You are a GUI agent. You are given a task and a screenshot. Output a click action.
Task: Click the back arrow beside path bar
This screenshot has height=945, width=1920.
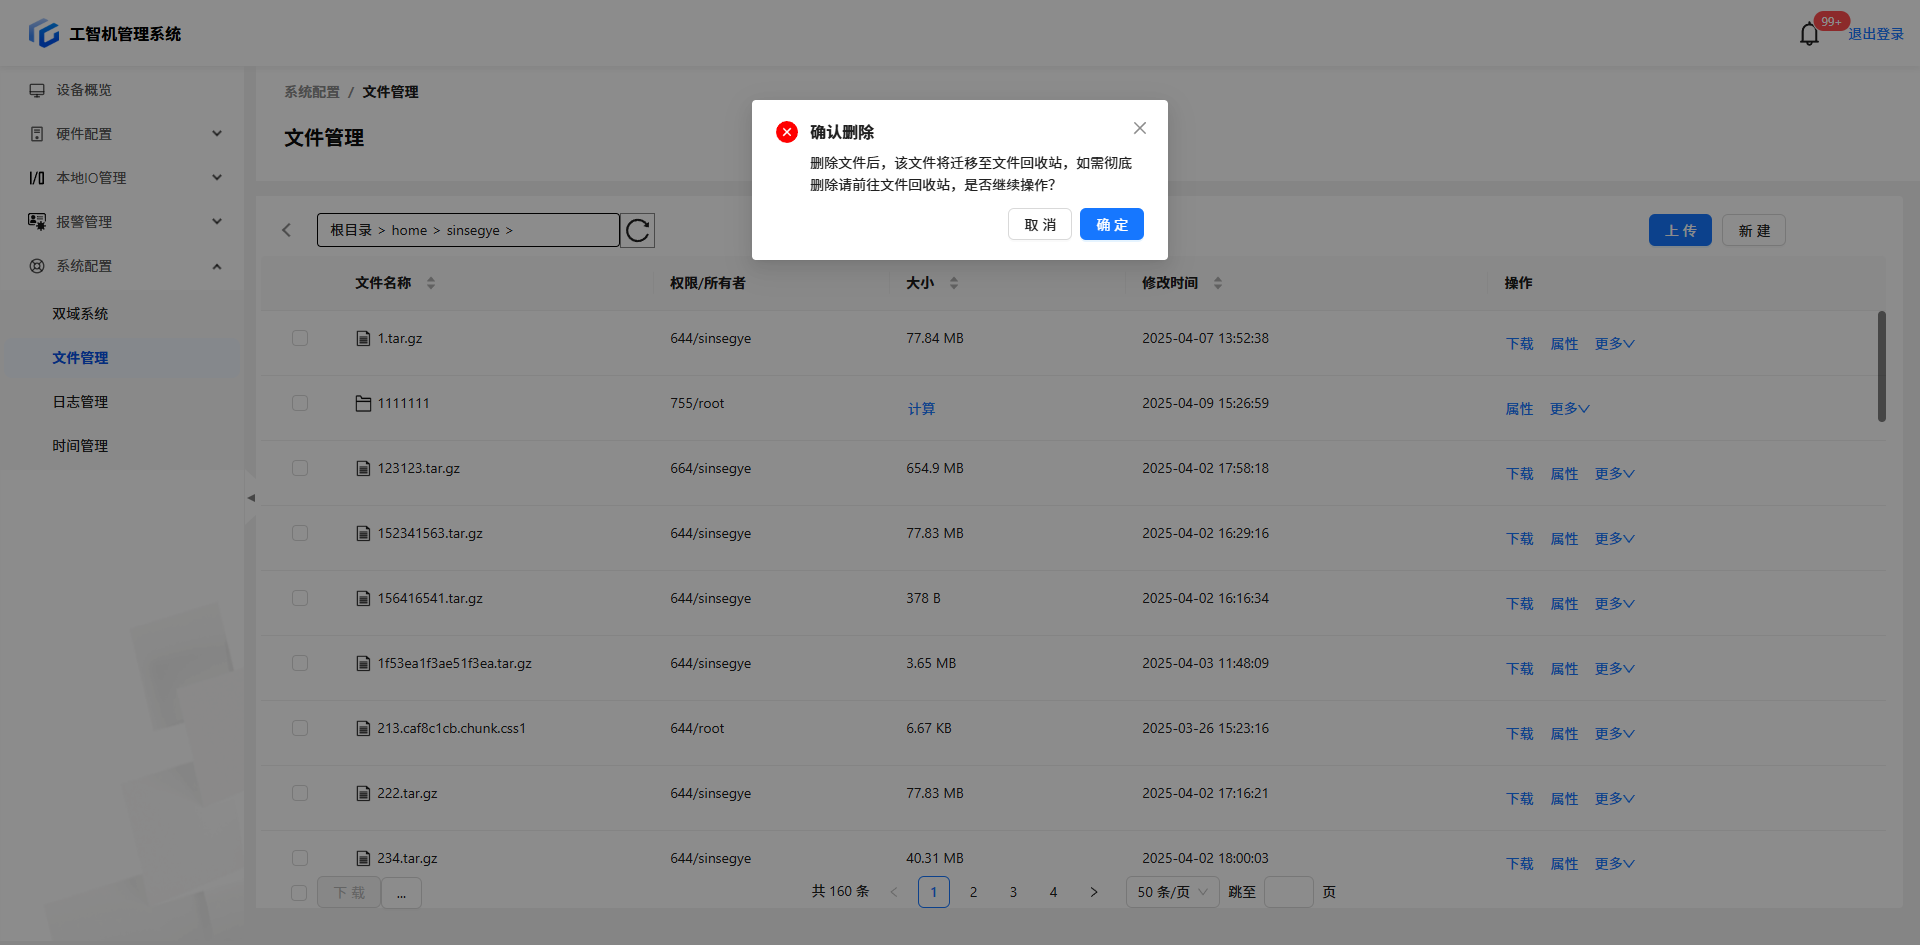[x=287, y=230]
